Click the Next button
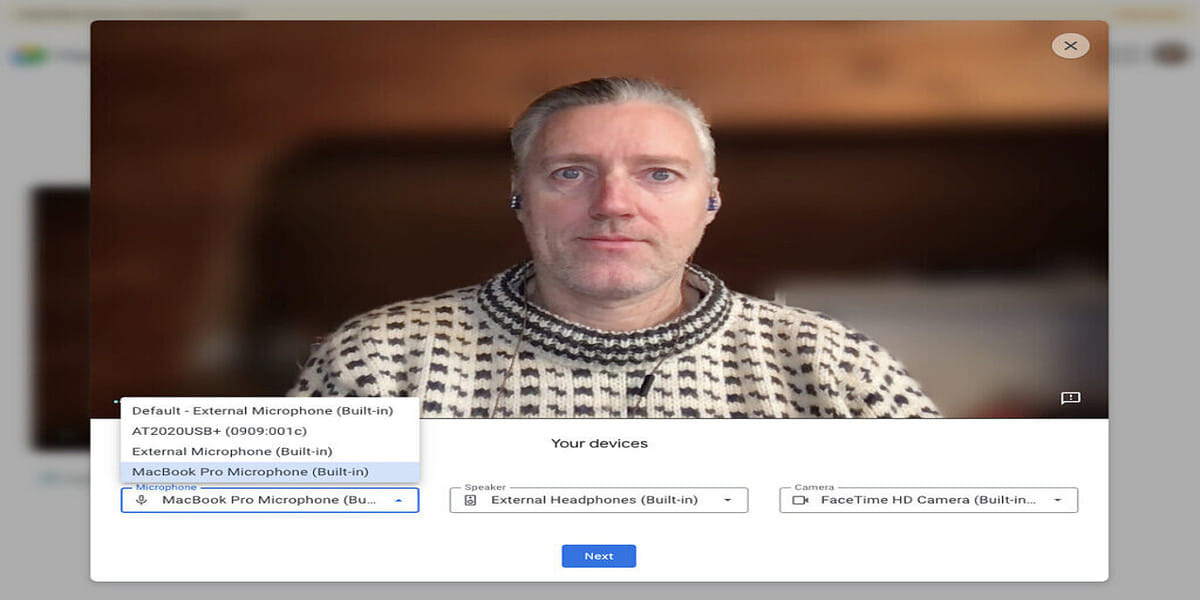The height and width of the screenshot is (600, 1200). click(x=598, y=555)
